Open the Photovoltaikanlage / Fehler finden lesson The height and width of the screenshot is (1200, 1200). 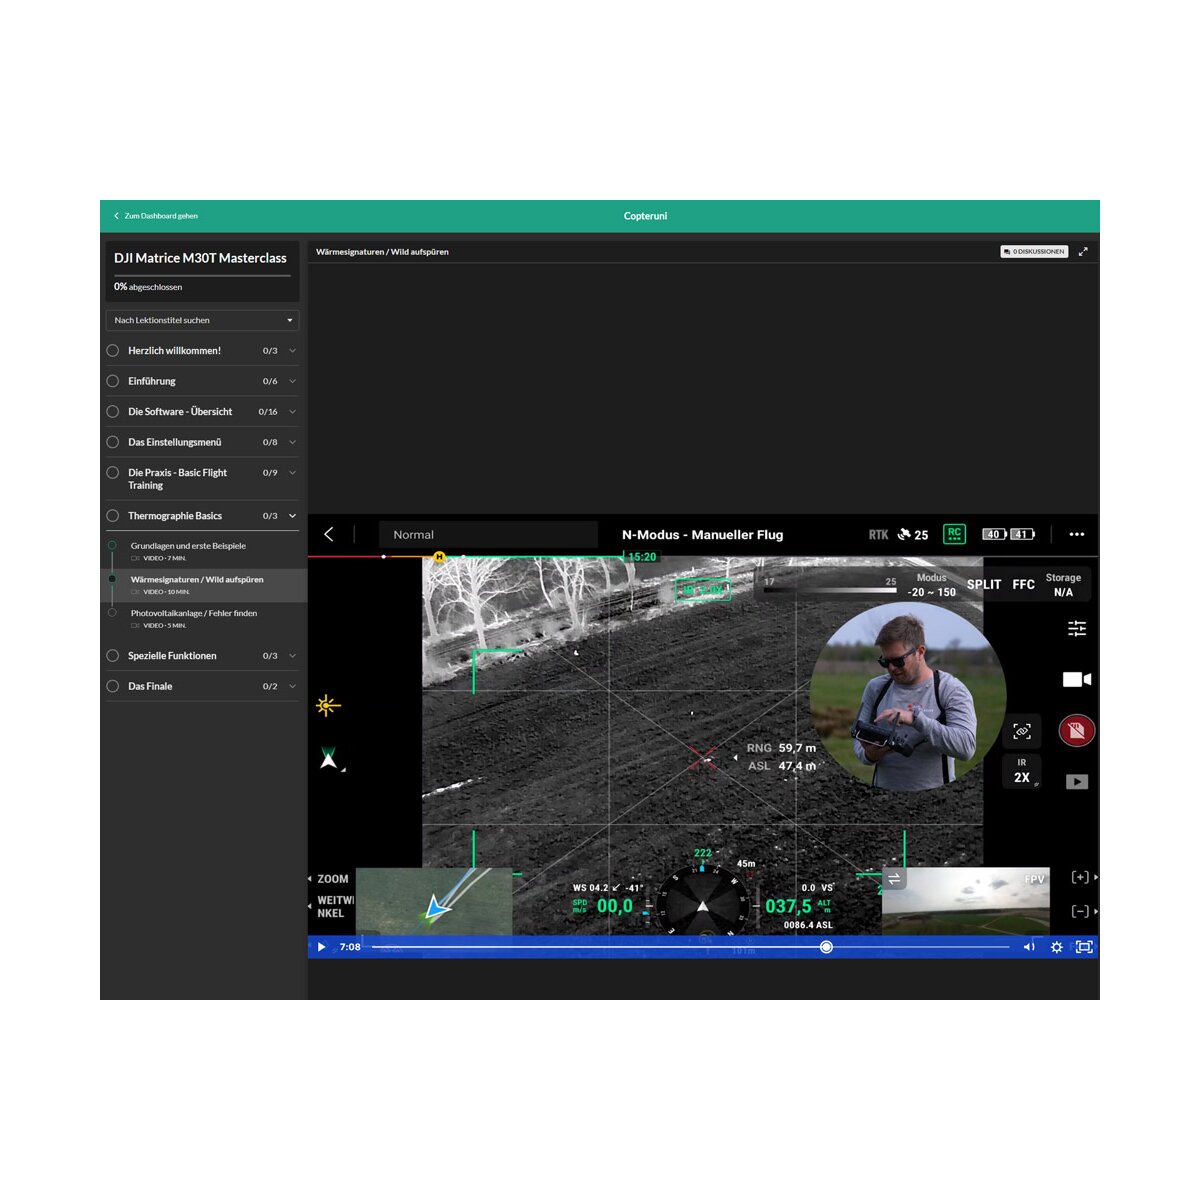[194, 614]
